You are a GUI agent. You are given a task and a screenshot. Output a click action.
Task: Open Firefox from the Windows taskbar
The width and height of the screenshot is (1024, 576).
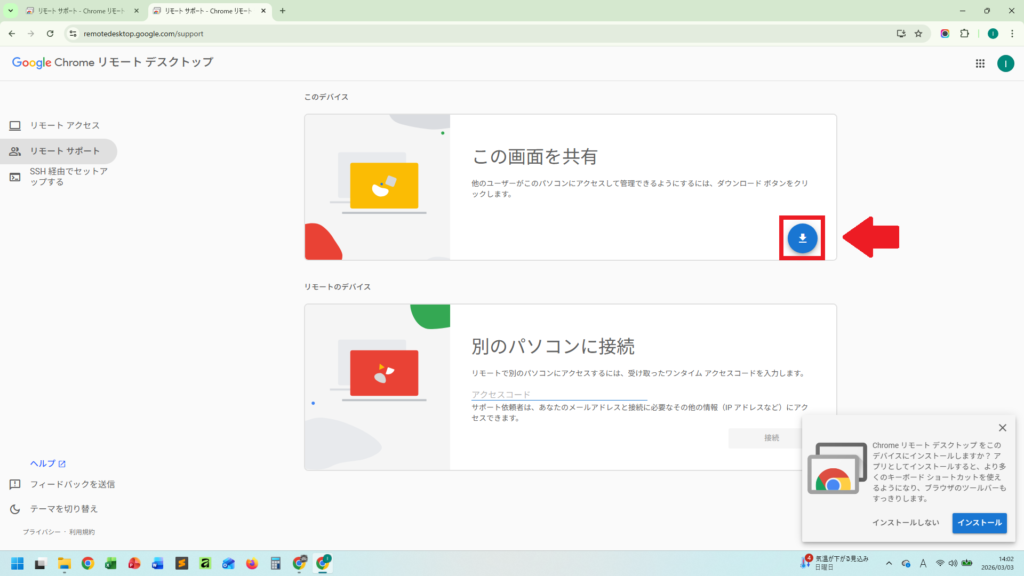click(x=251, y=563)
